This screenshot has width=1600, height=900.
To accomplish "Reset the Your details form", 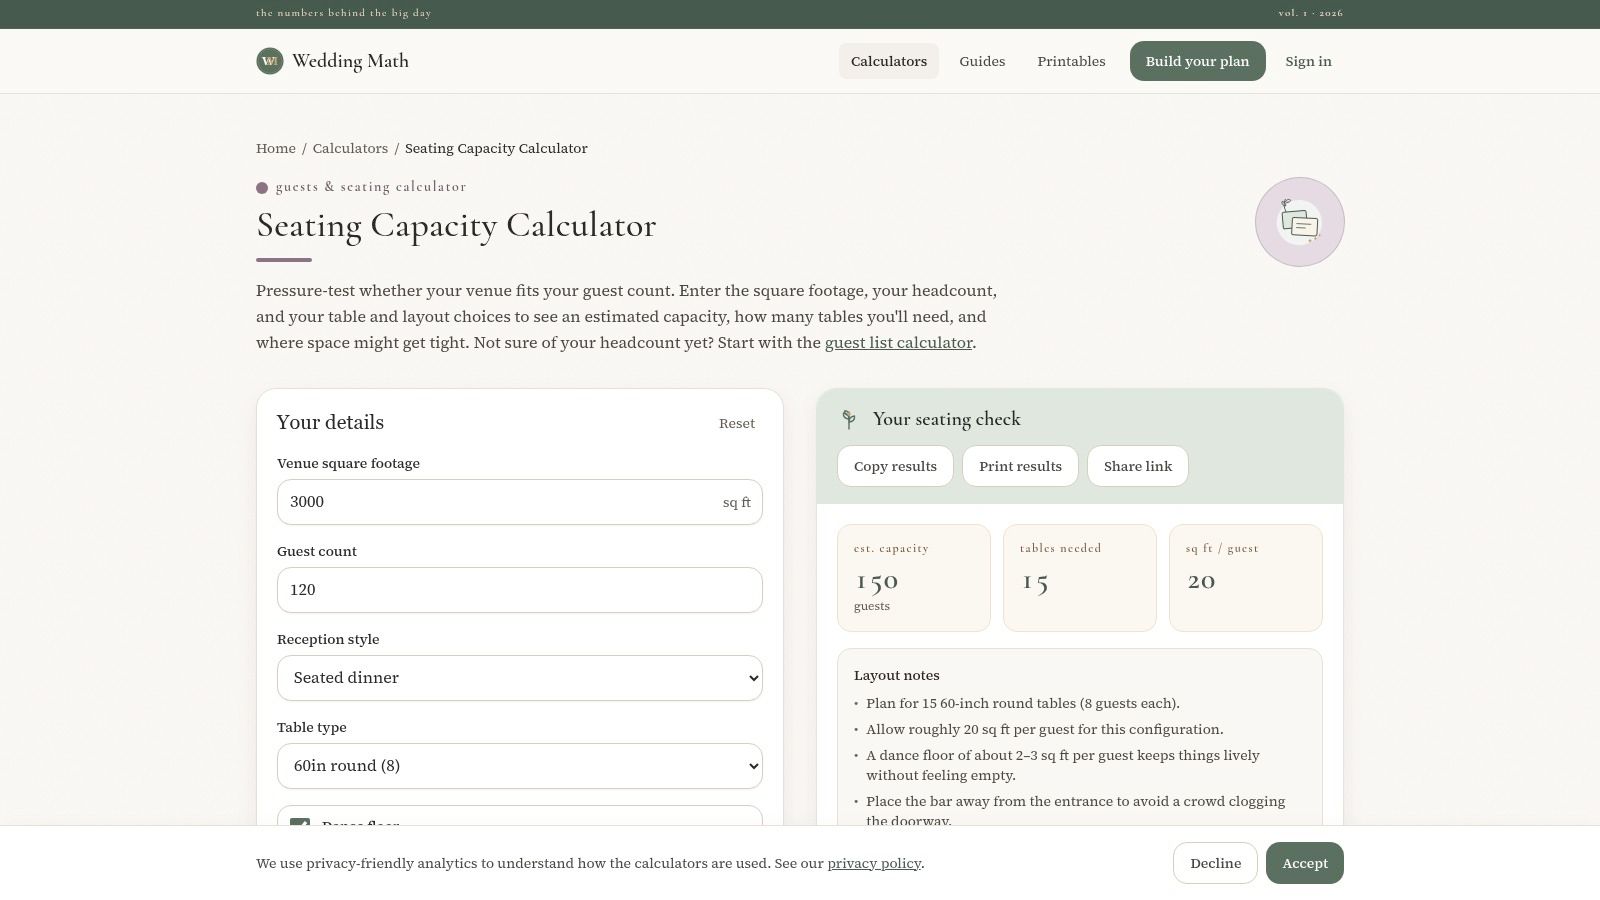I will [x=737, y=423].
